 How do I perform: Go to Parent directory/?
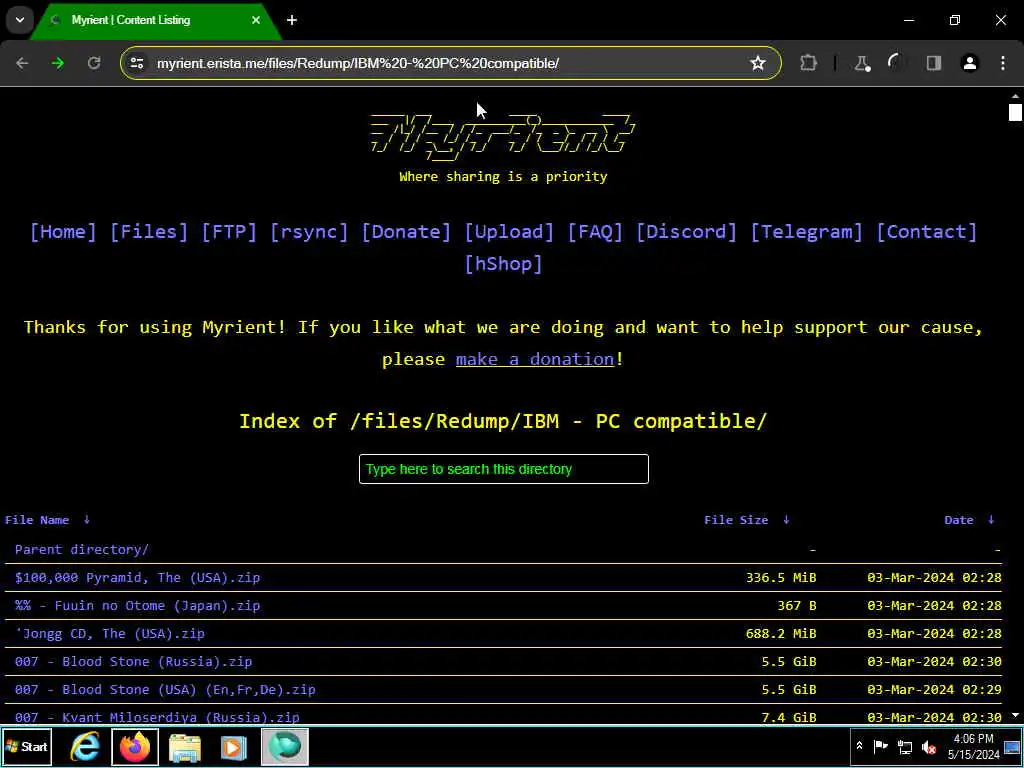[x=82, y=549]
